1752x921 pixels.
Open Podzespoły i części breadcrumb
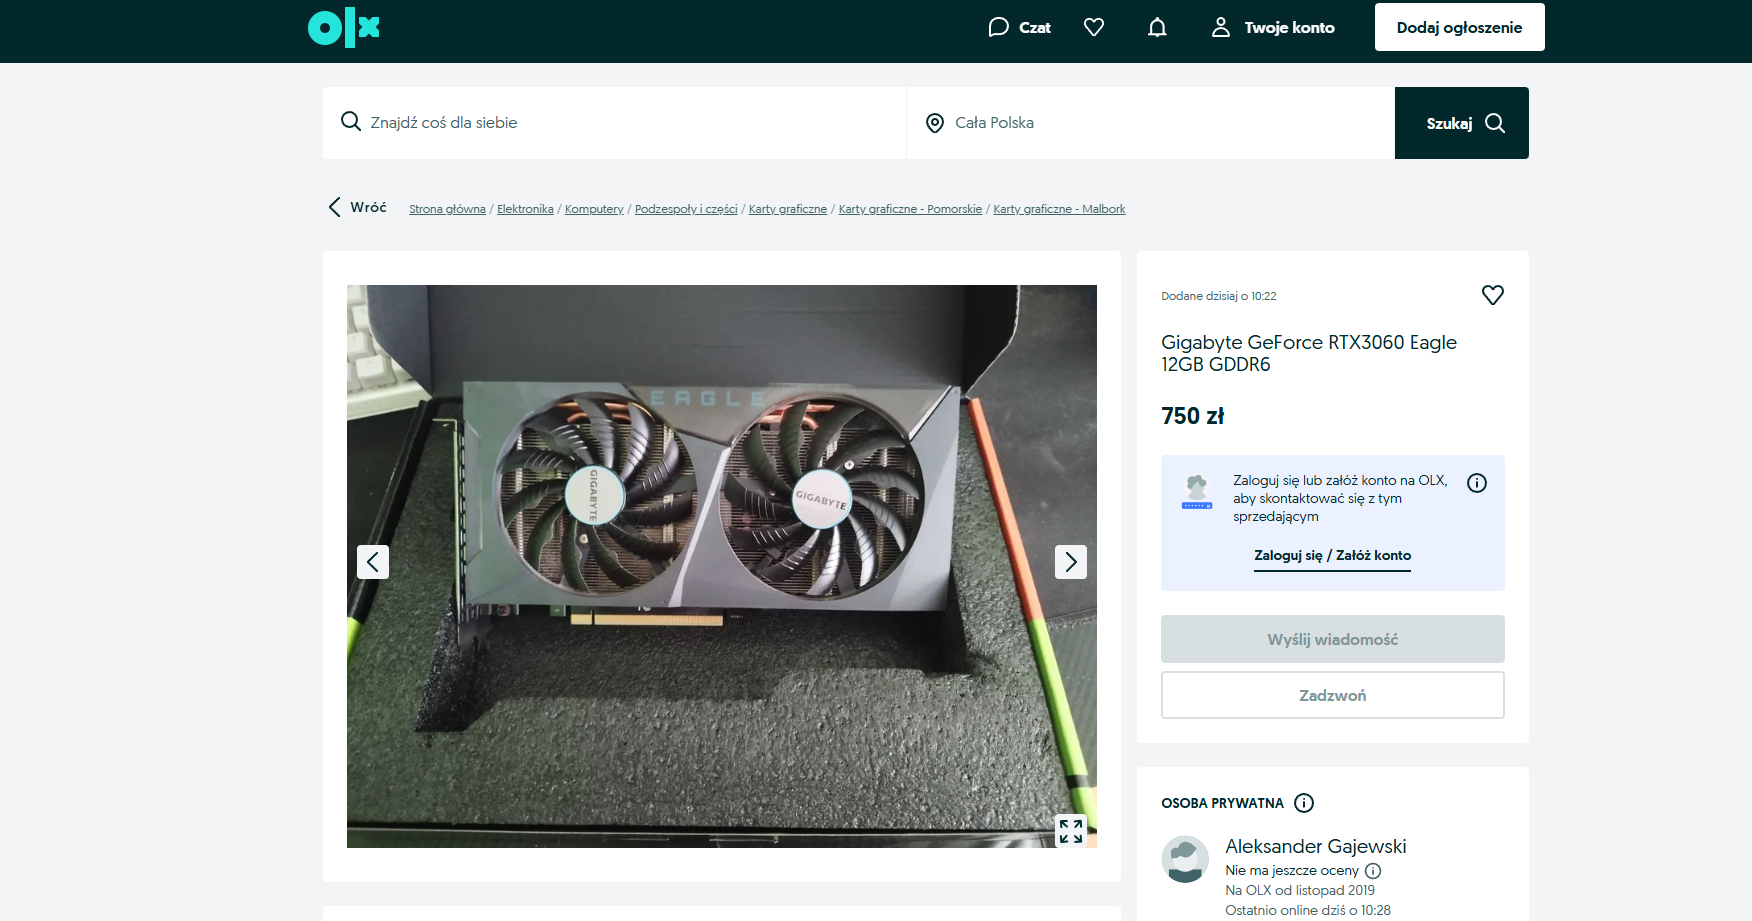[686, 209]
